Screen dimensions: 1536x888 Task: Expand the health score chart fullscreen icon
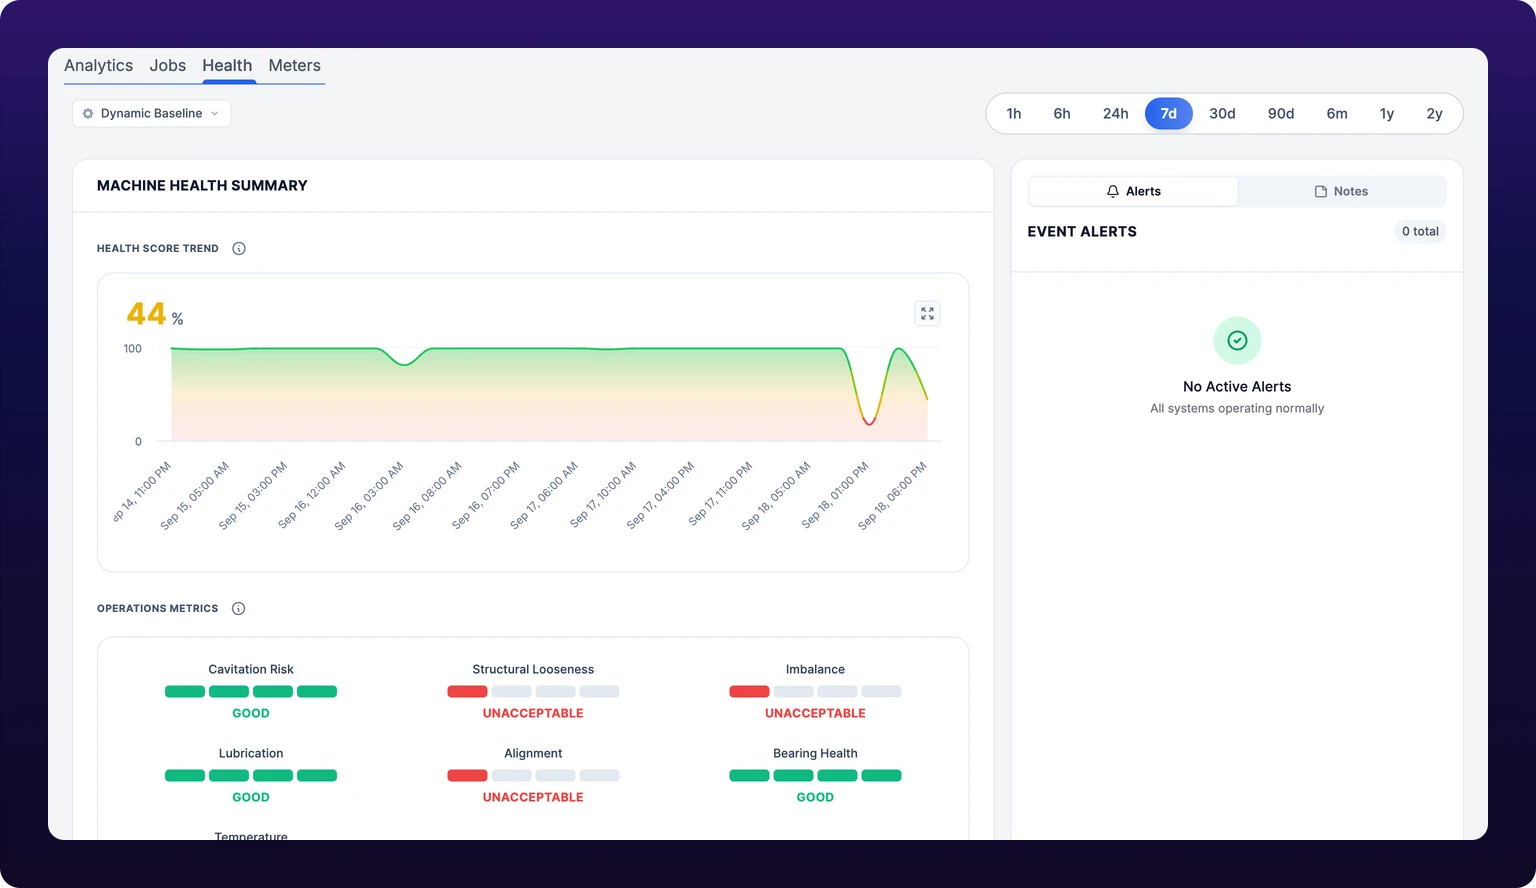click(x=927, y=314)
